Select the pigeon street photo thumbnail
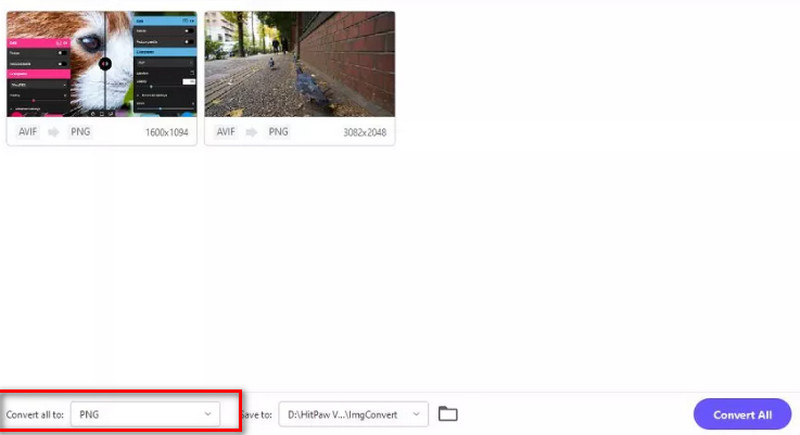The width and height of the screenshot is (800, 435). tap(299, 64)
